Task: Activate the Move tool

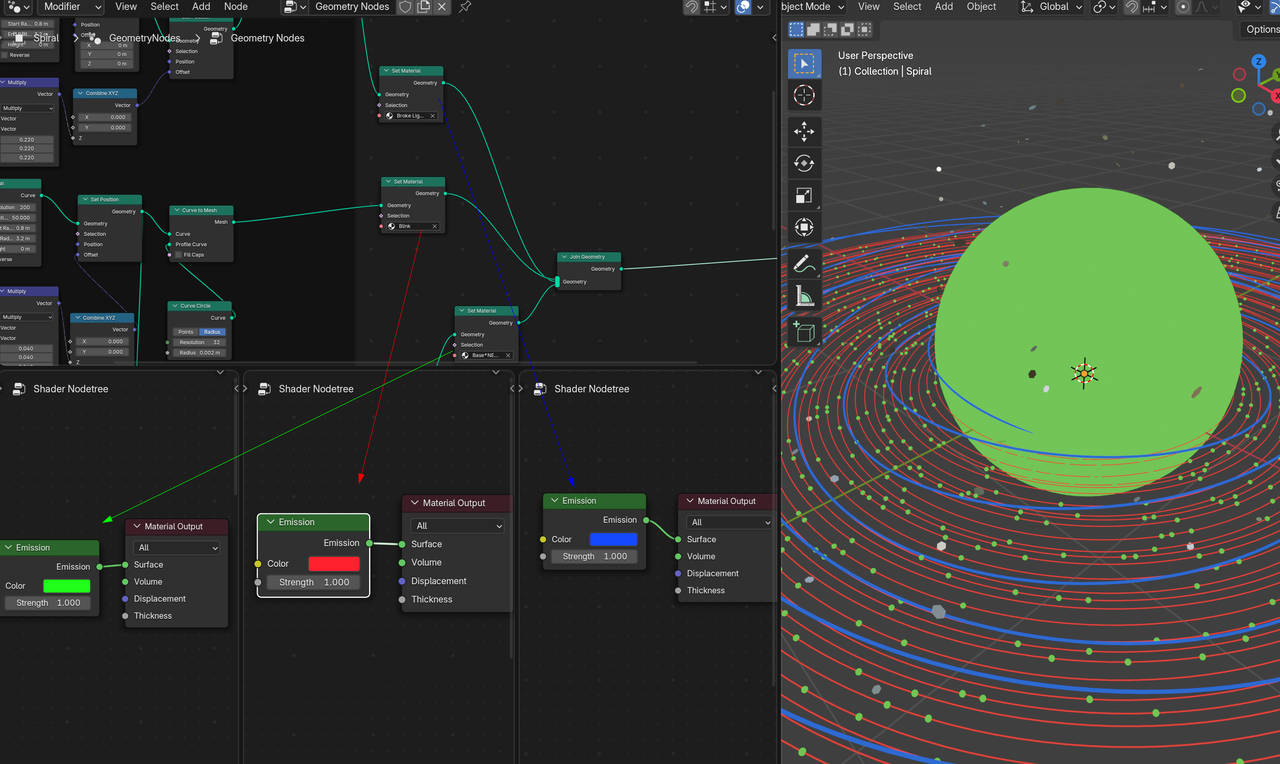Action: (x=804, y=132)
